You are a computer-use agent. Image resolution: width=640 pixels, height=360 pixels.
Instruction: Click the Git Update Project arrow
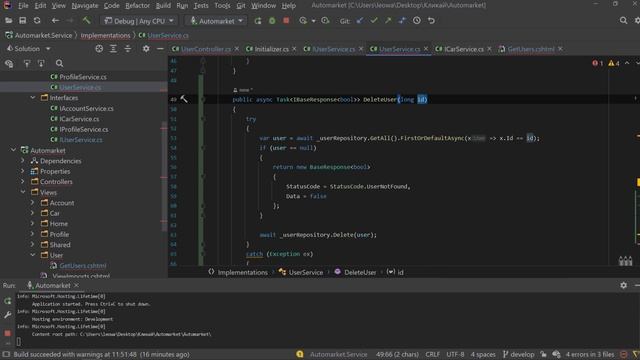(x=360, y=20)
